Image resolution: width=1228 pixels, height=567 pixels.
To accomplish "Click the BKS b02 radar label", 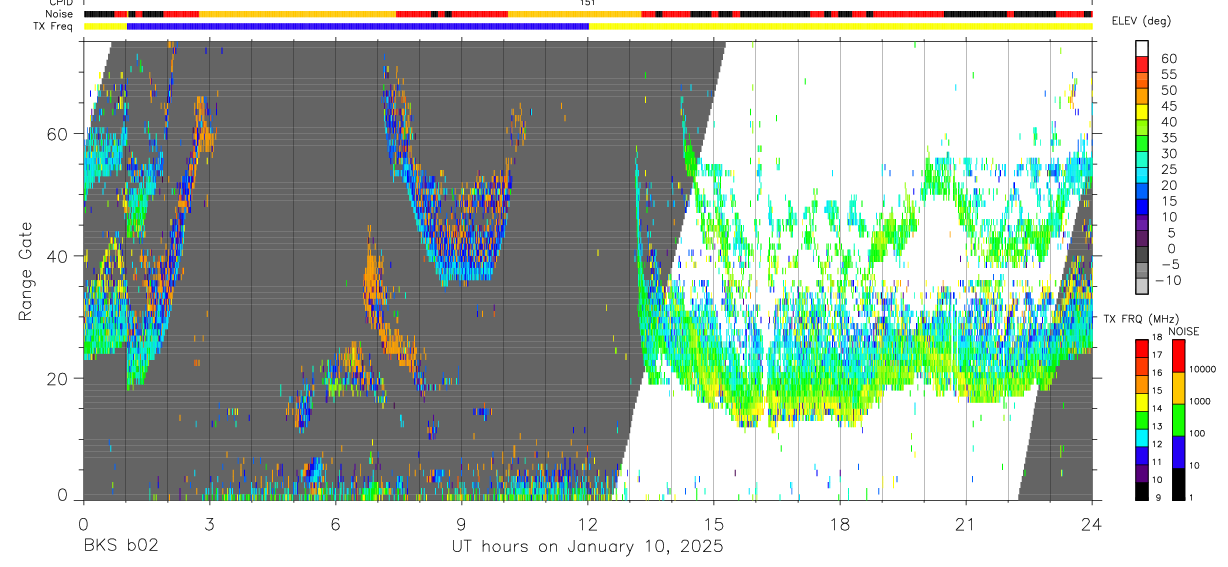I will (x=120, y=547).
